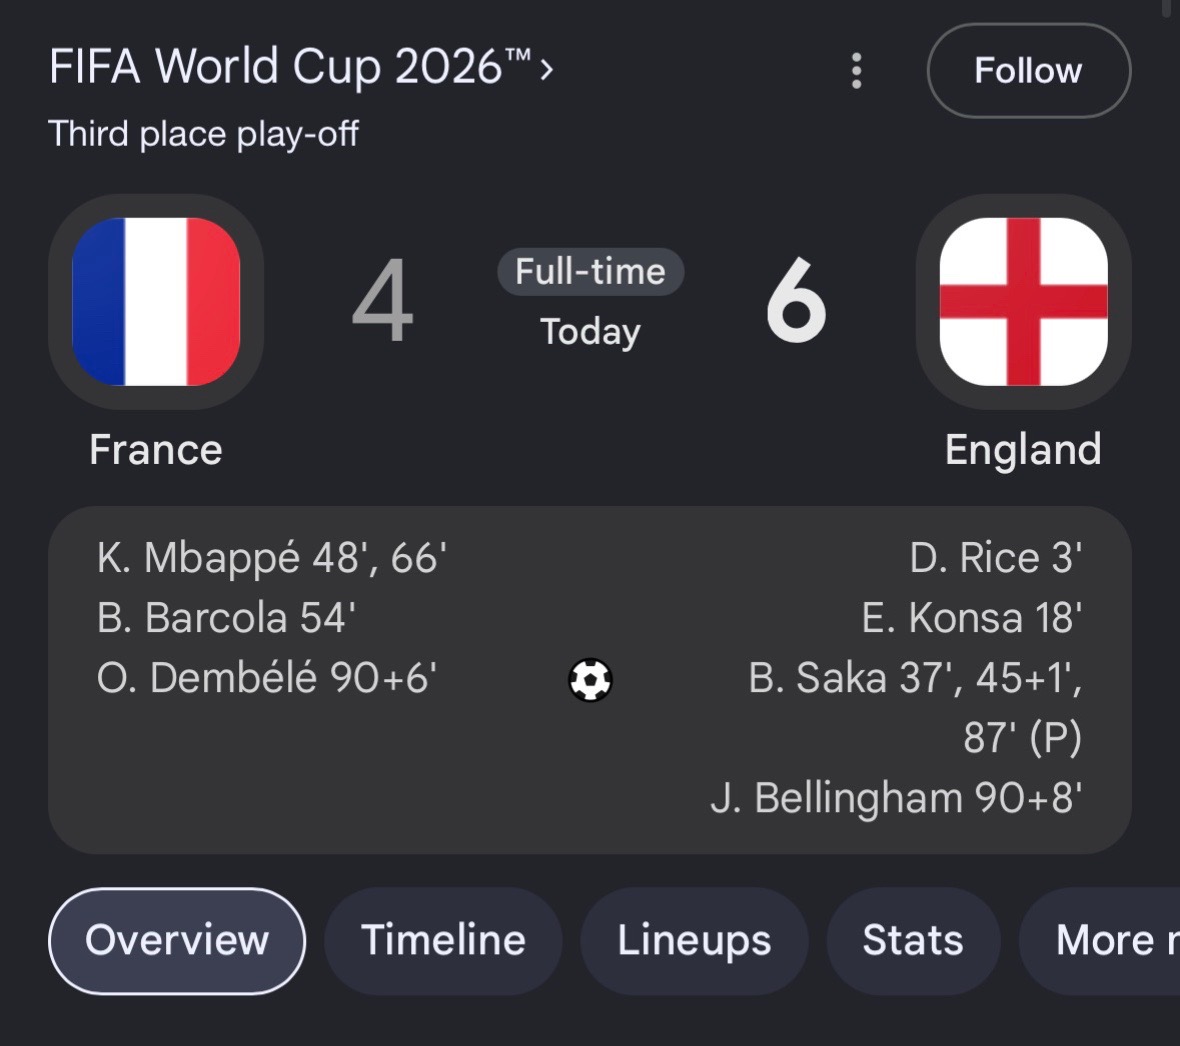Select the partially visible More tab
Image resolution: width=1180 pixels, height=1046 pixels.
(1099, 941)
